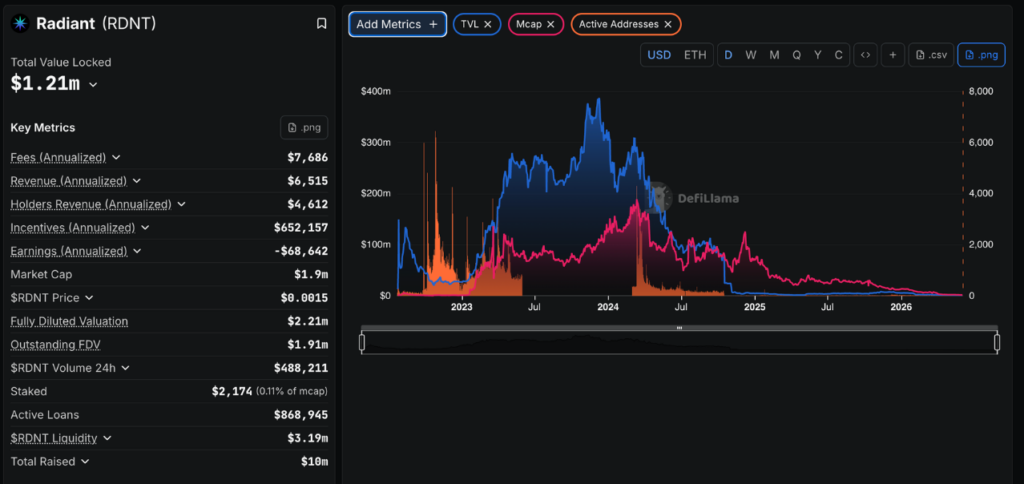Select daily (D) chart interval
This screenshot has height=484, width=1024.
728,55
